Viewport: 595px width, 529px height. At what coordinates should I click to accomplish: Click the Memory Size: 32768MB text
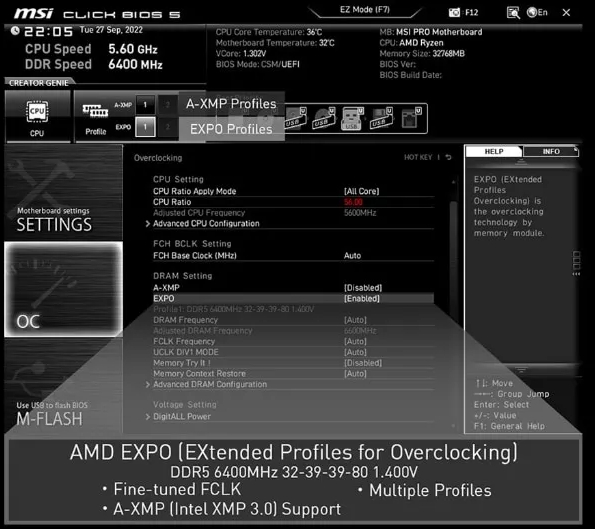click(x=422, y=54)
